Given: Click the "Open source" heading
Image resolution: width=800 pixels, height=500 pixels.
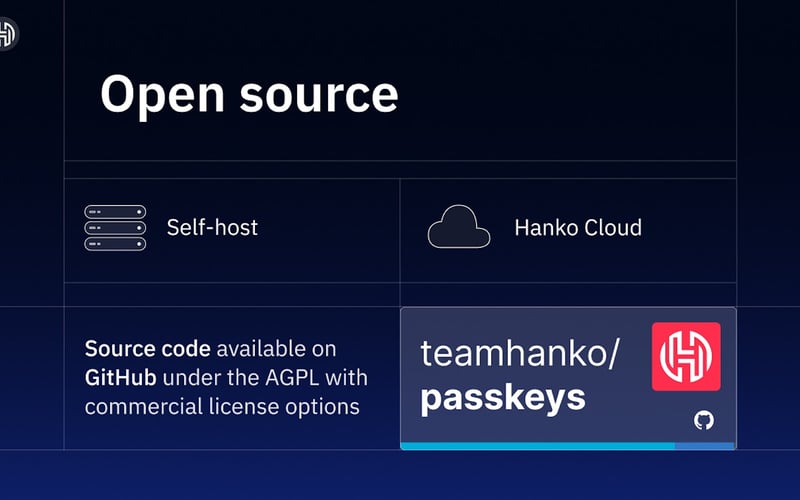Looking at the screenshot, I should [x=249, y=95].
